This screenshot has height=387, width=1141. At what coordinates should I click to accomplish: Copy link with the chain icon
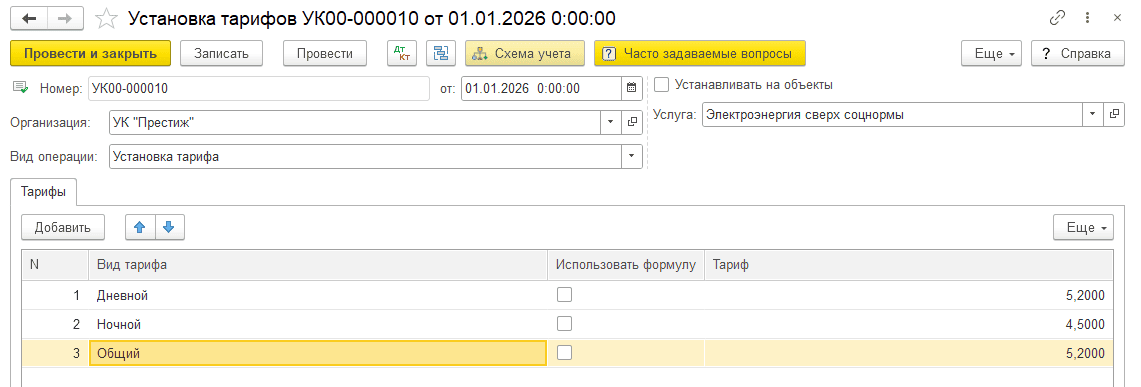1057,18
